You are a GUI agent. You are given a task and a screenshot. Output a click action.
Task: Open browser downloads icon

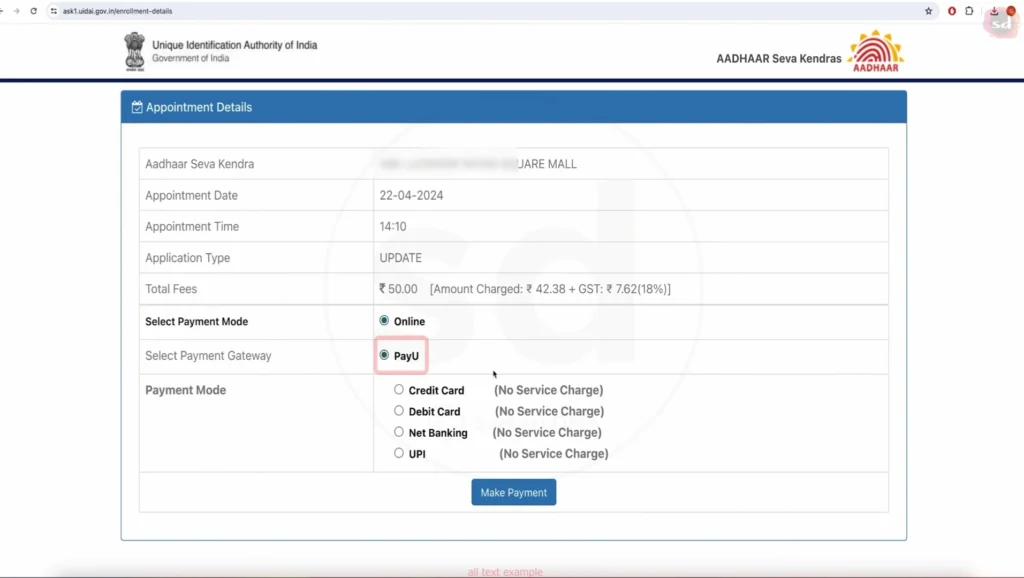pyautogui.click(x=994, y=11)
